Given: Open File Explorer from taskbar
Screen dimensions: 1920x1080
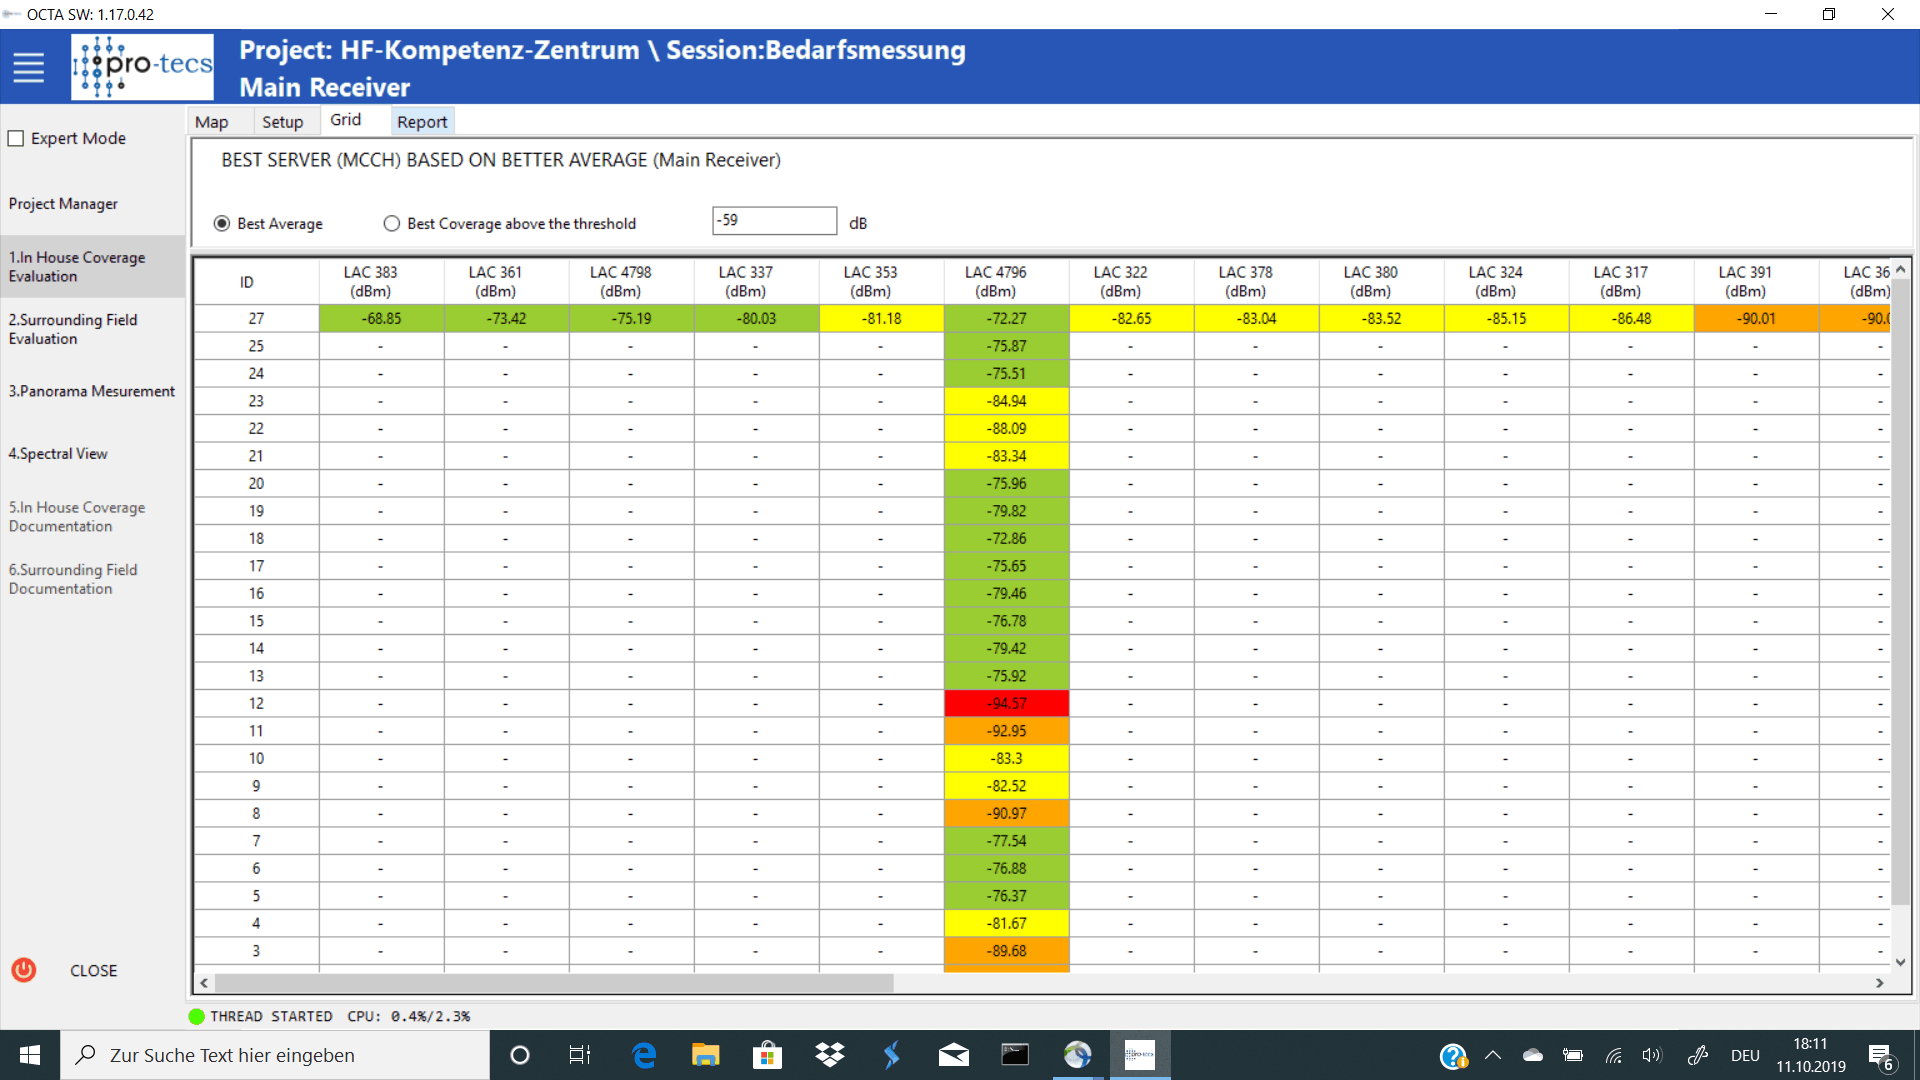Looking at the screenshot, I should 705,1055.
